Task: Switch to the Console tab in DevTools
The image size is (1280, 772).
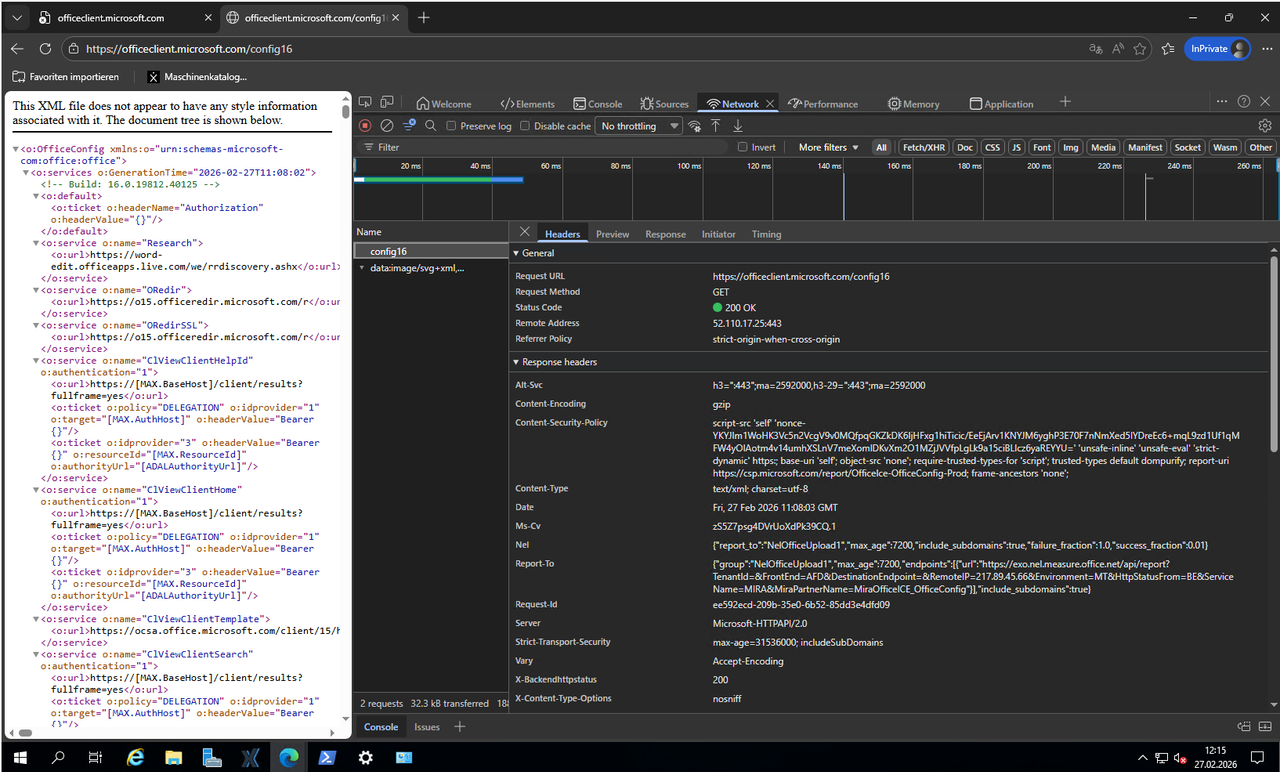Action: point(597,104)
